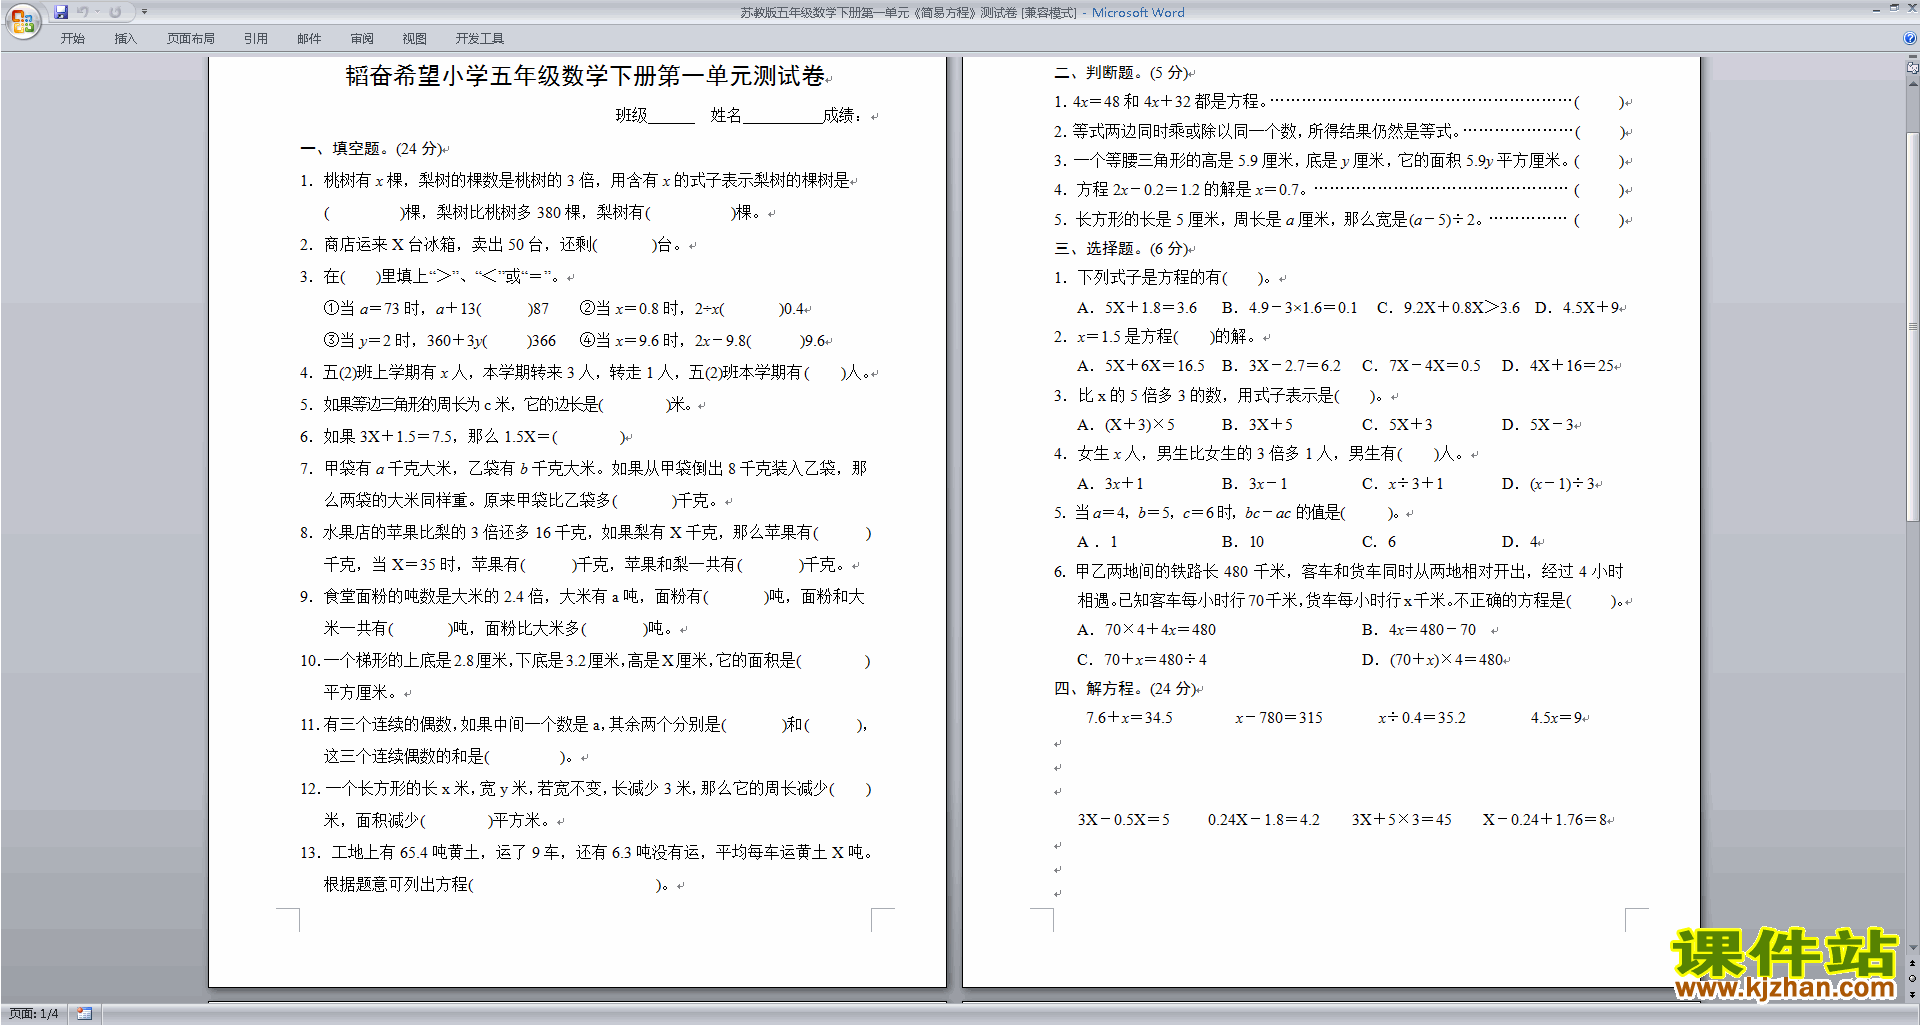1920x1025 pixels.
Task: Click the page count 页面: 1/4 in the status bar
Action: [x=33, y=1014]
